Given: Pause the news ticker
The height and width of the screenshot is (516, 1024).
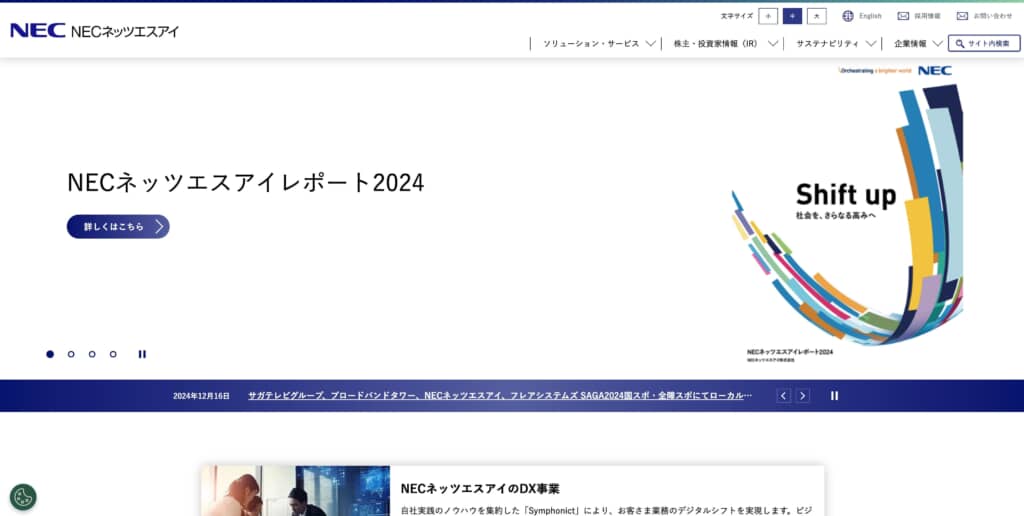Looking at the screenshot, I should coord(834,396).
